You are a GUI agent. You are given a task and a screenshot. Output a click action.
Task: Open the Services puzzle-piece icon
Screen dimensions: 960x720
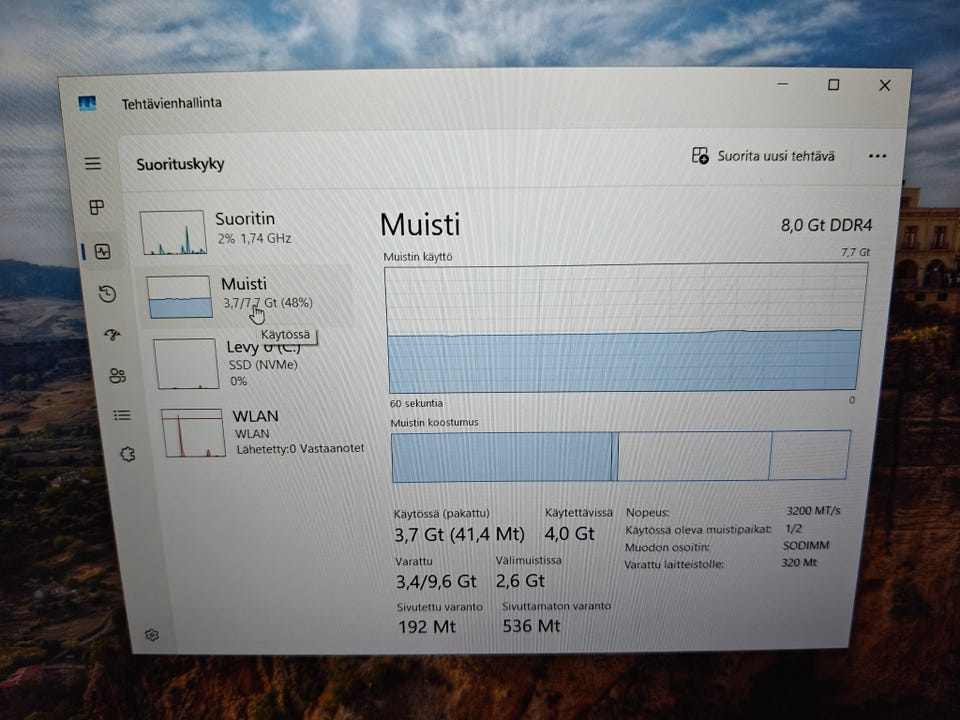[127, 454]
